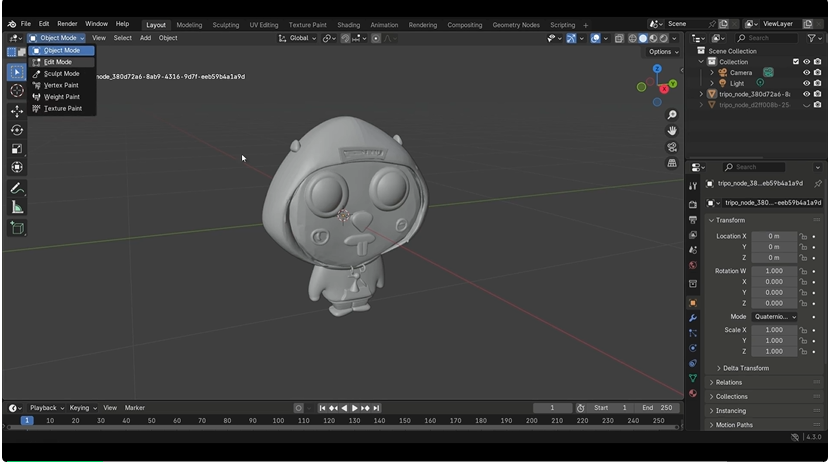Select the Measure tool
Viewport: 831px width, 464px height.
(17, 208)
